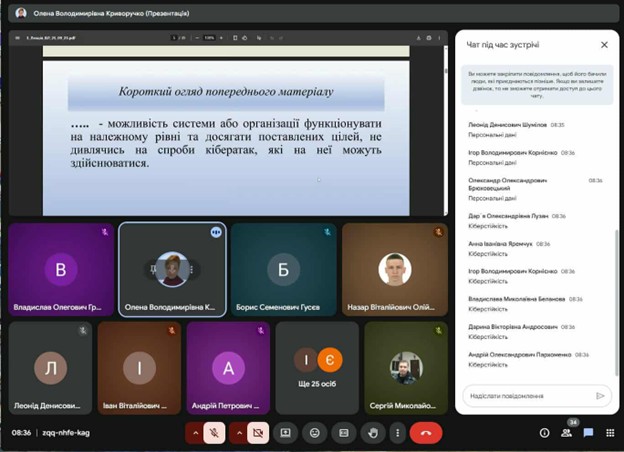Click the red leave call button

426,433
